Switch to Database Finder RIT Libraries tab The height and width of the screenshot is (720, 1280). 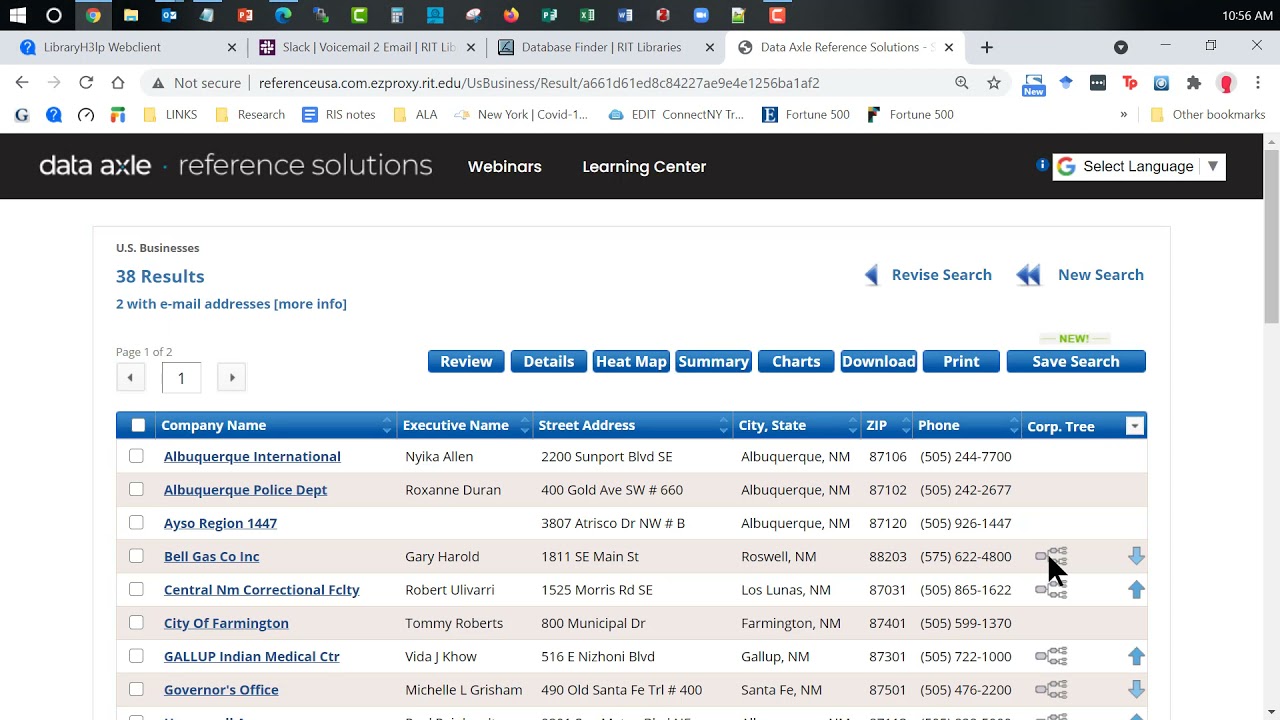point(606,47)
